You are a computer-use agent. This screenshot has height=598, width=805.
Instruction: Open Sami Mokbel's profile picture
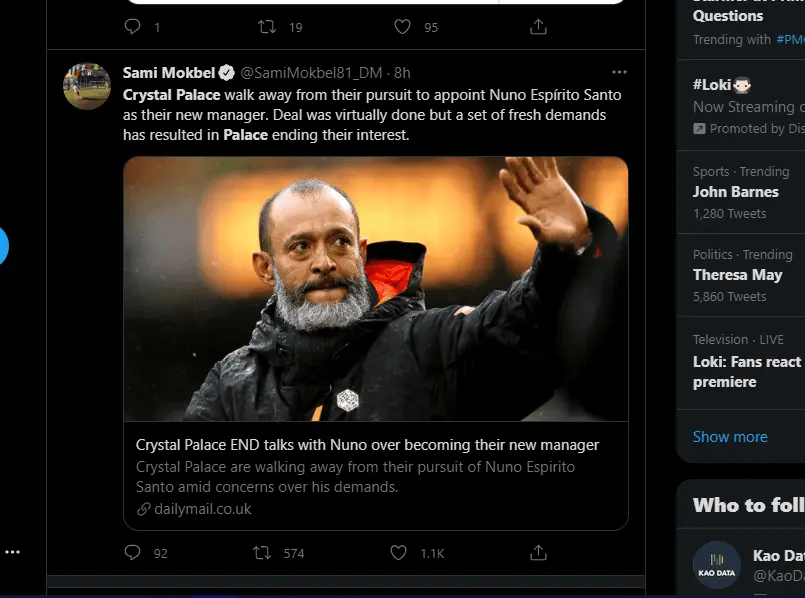tap(87, 86)
